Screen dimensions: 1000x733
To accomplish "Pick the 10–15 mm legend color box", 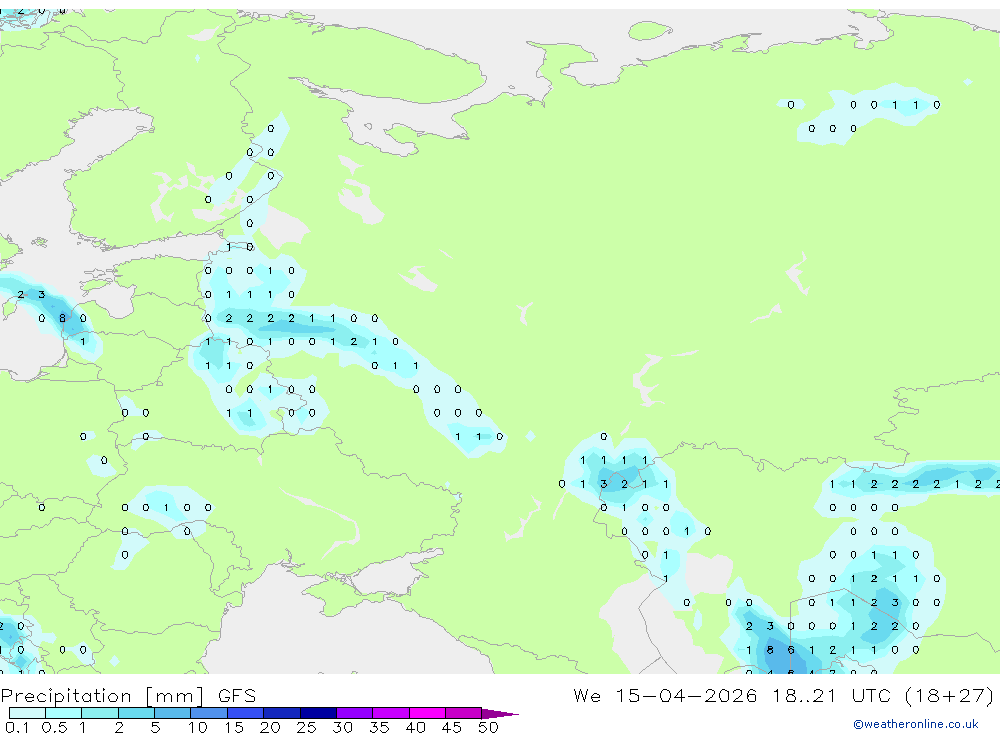I will pyautogui.click(x=209, y=713).
